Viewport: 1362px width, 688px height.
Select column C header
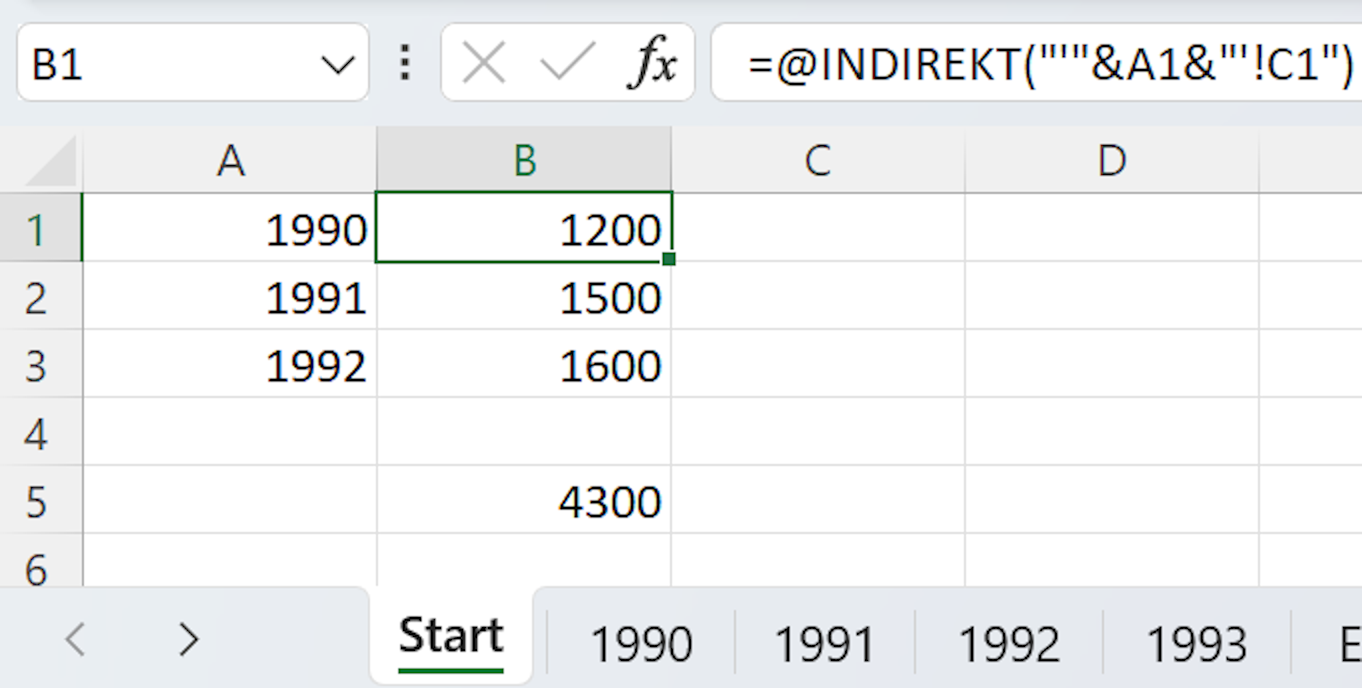818,160
